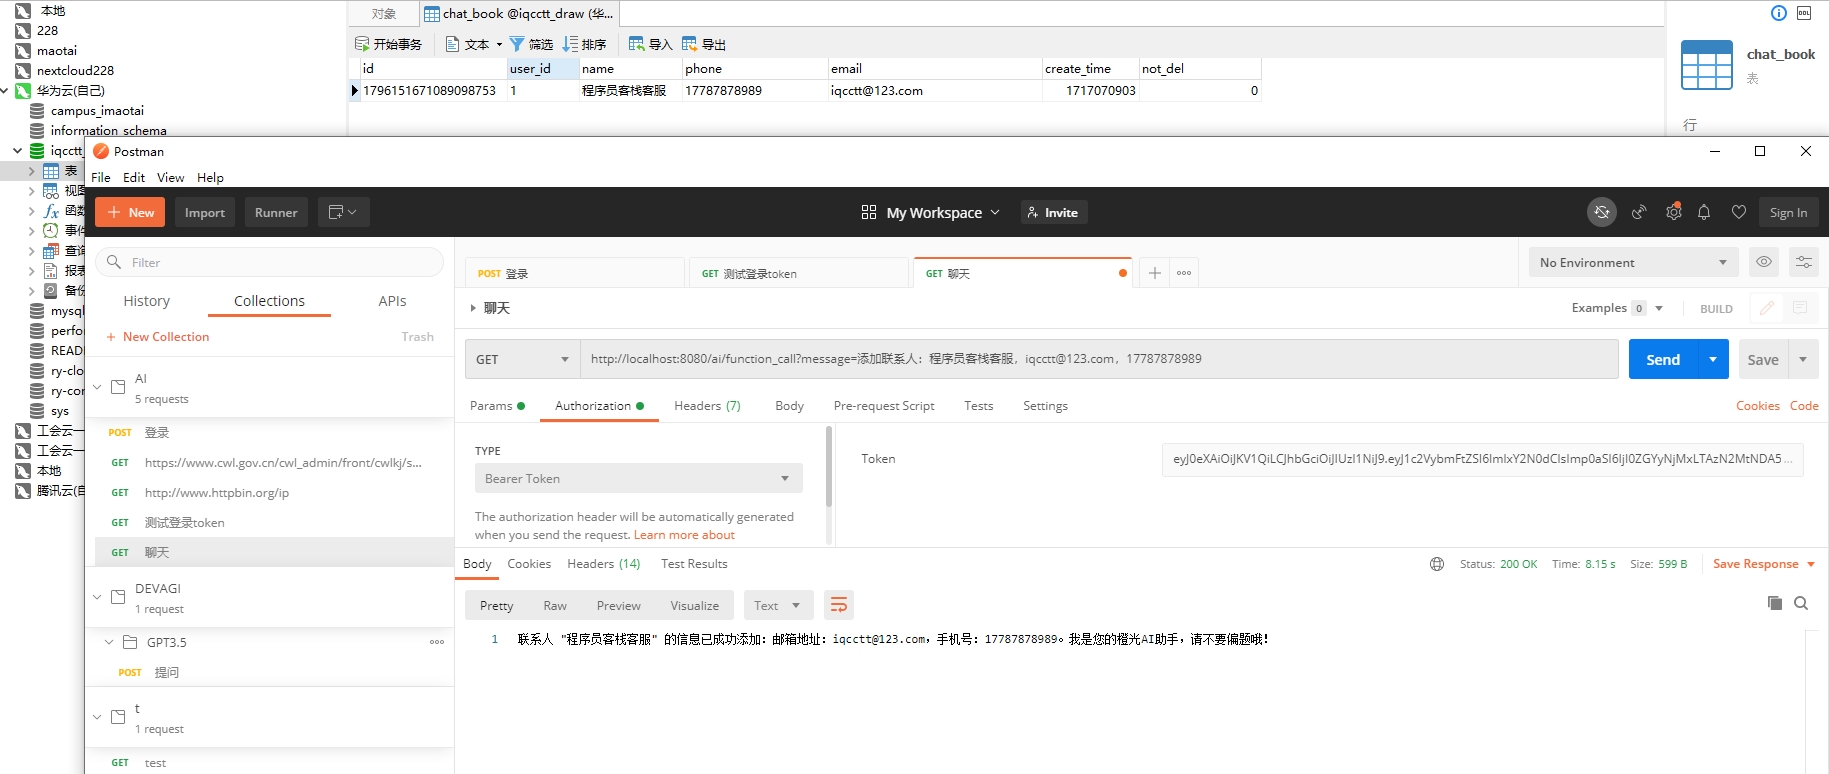
Task: Click the Navicat info icon
Action: coord(1778,13)
